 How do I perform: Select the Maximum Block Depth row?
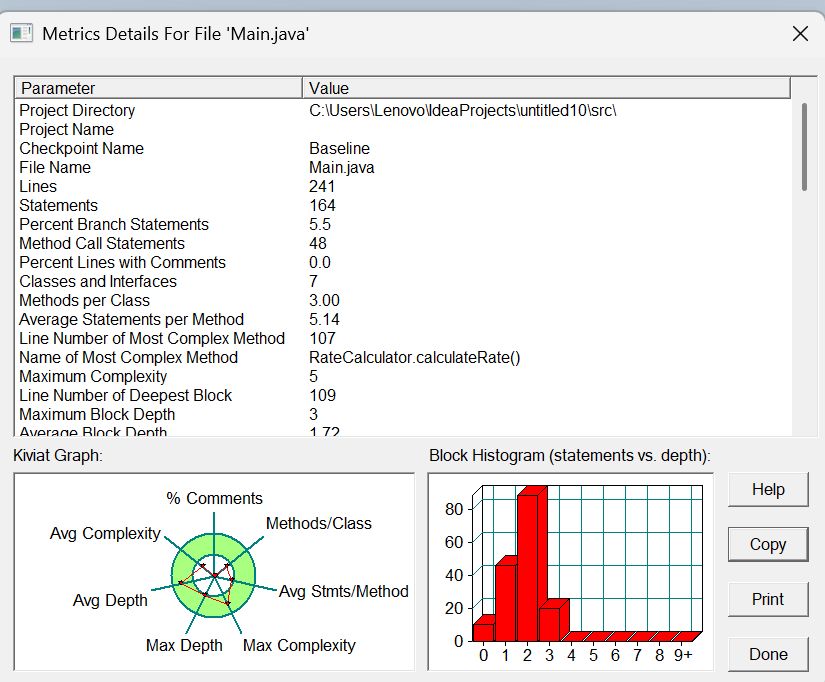(403, 414)
